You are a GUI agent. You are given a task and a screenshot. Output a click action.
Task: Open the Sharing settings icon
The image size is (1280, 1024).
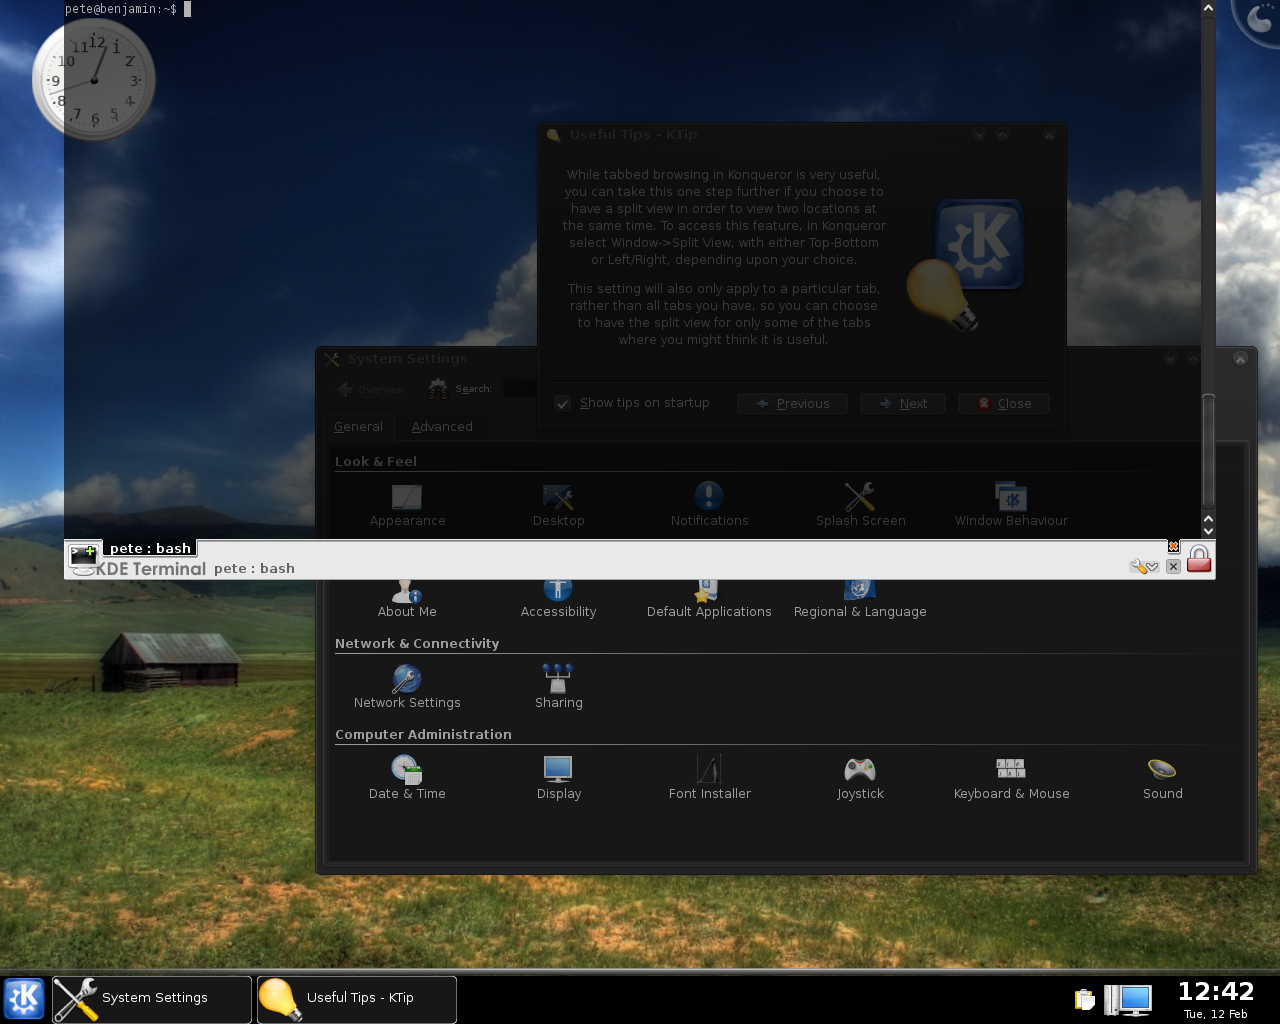pyautogui.click(x=558, y=687)
